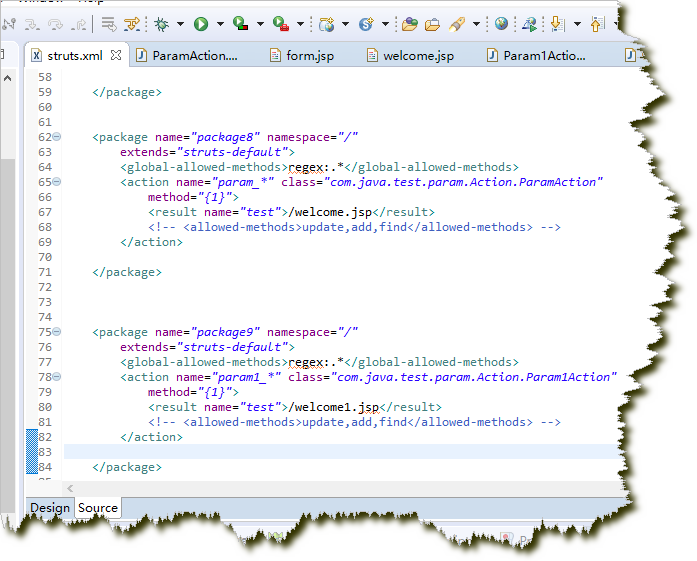Click the text "package8" on line 62

click(225, 137)
